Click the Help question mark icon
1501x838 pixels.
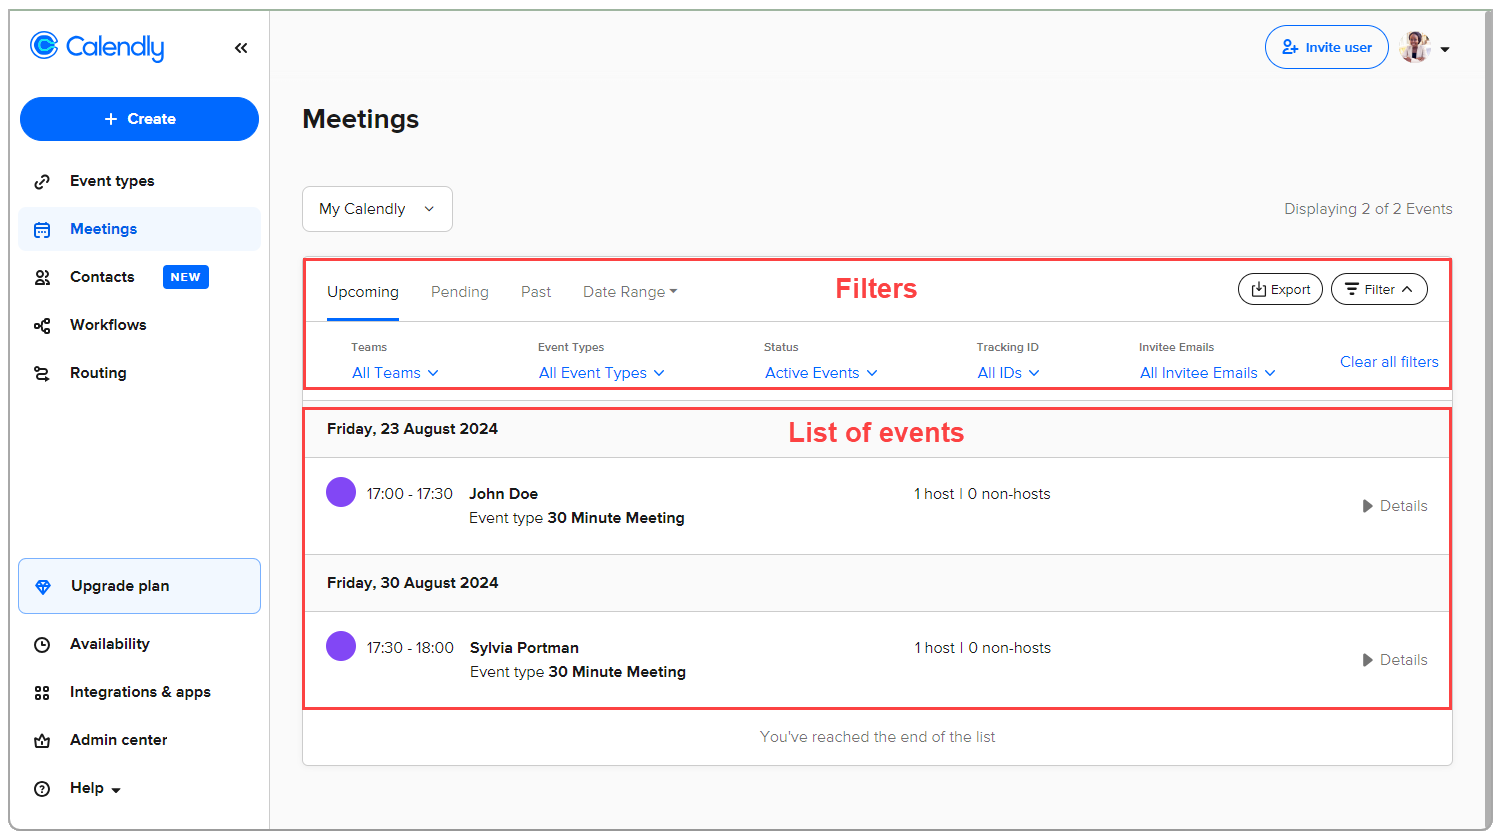tap(42, 788)
